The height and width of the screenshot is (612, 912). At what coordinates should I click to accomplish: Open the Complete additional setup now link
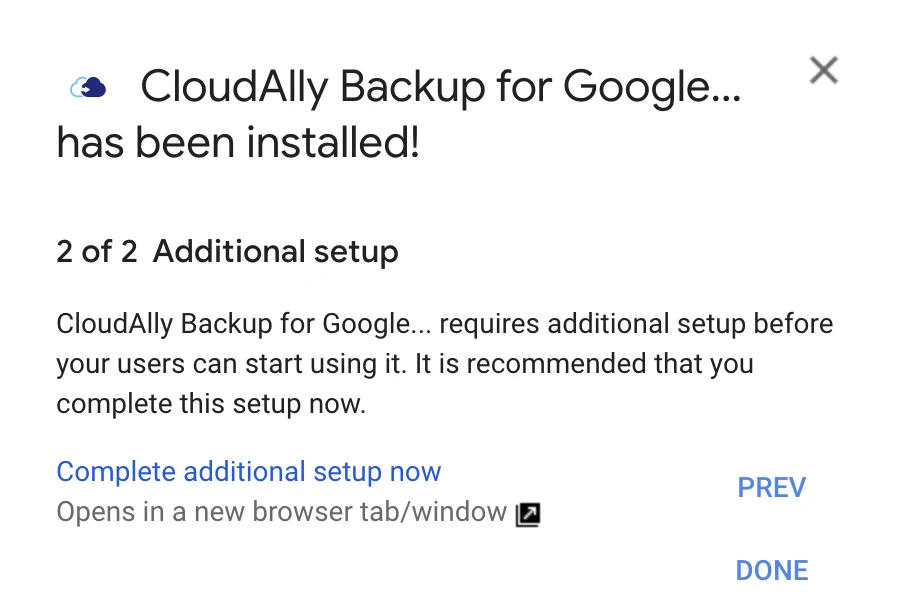point(248,471)
